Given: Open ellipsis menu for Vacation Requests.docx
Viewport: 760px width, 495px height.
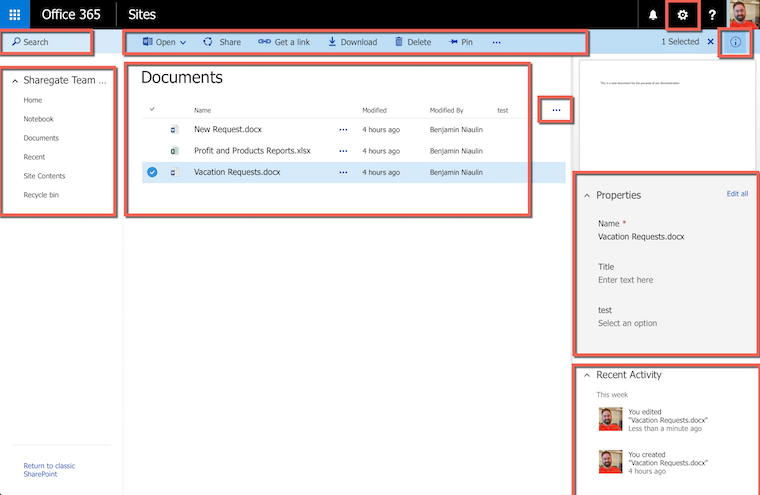Looking at the screenshot, I should point(343,173).
